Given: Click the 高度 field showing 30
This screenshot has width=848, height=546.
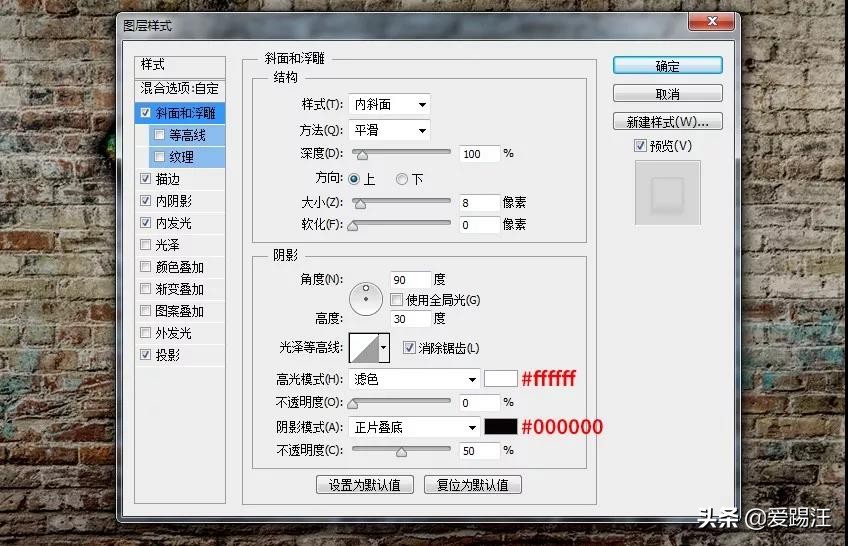Looking at the screenshot, I should tap(410, 319).
